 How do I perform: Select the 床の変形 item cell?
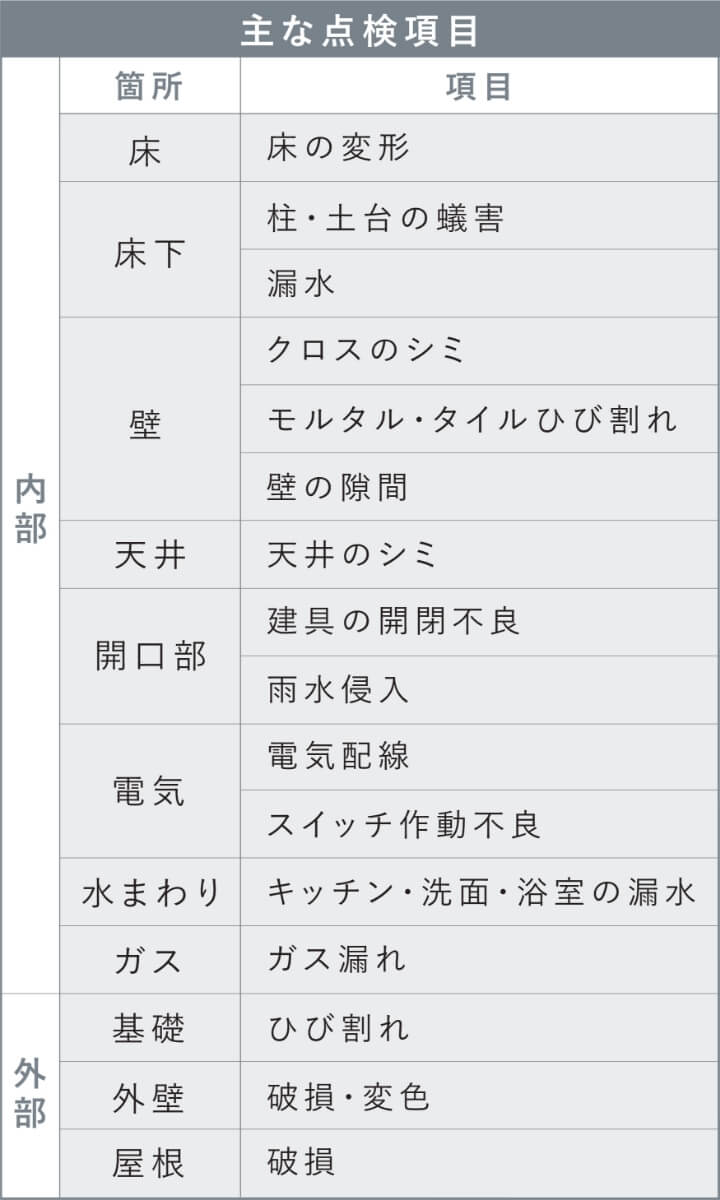click(x=479, y=148)
